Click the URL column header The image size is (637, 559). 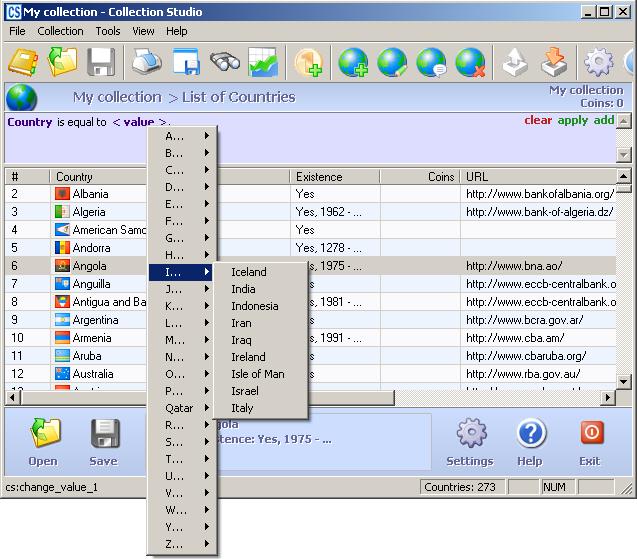538,177
